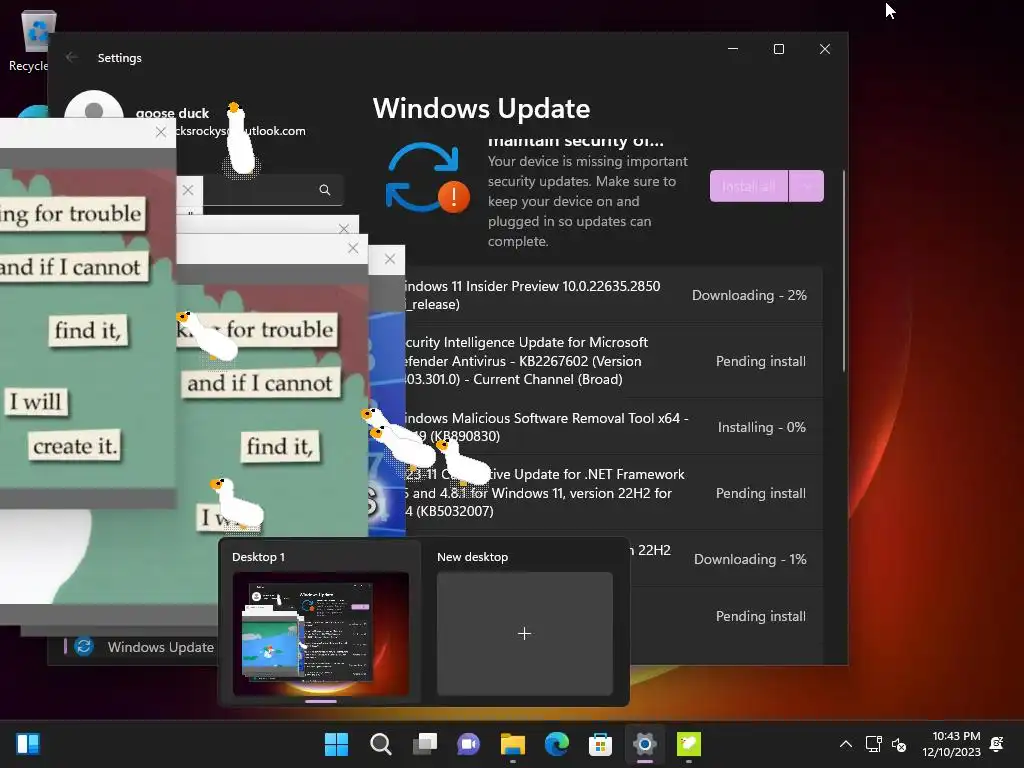Maximize the Settings window
The height and width of the screenshot is (768, 1024).
pos(778,49)
